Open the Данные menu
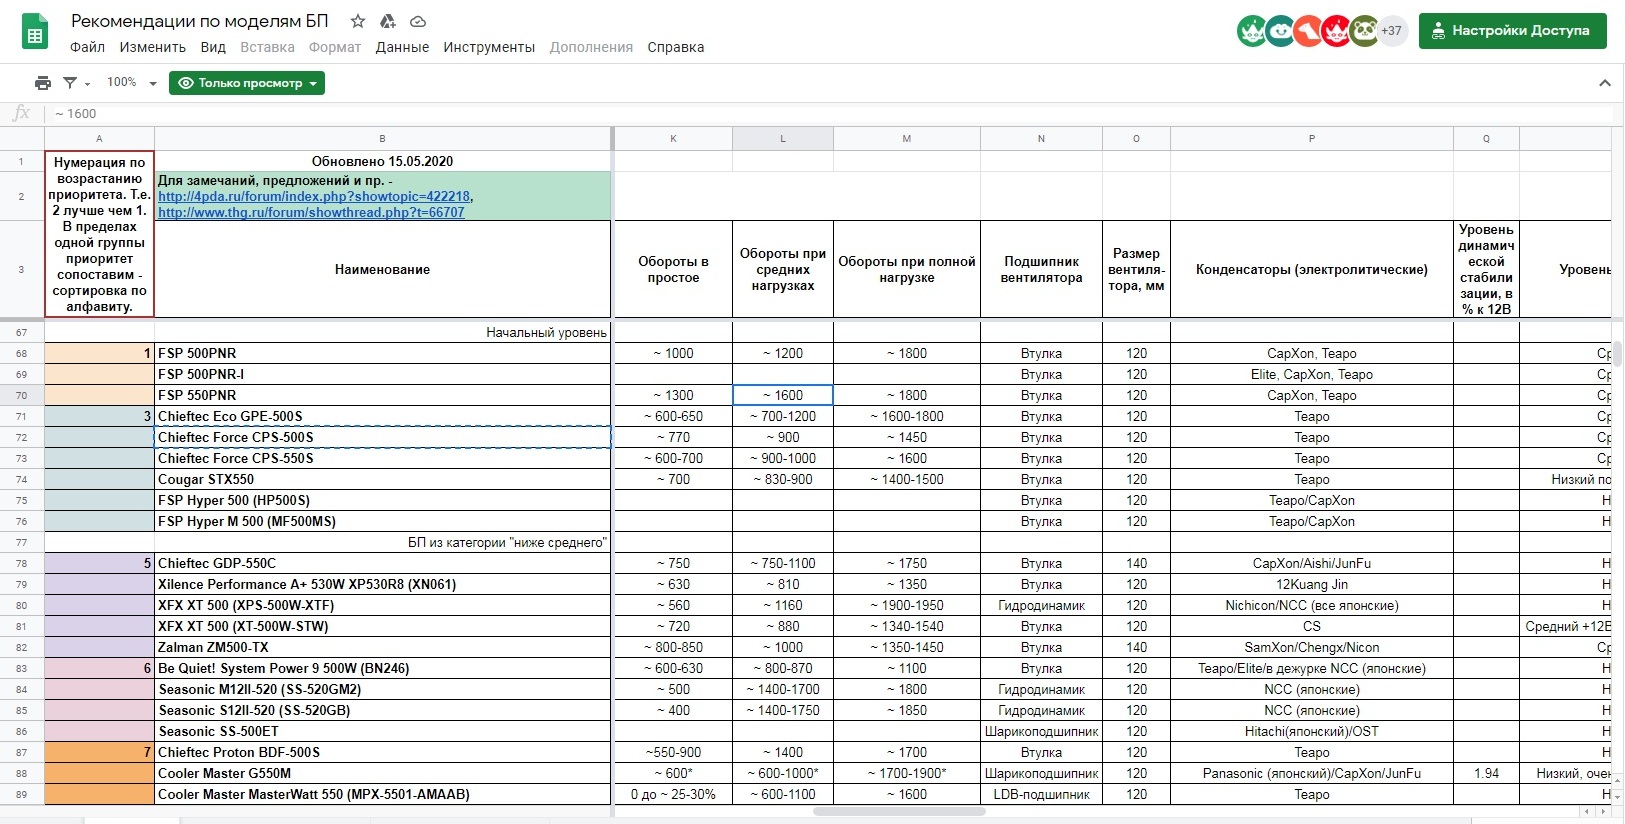1625x824 pixels. pos(402,47)
